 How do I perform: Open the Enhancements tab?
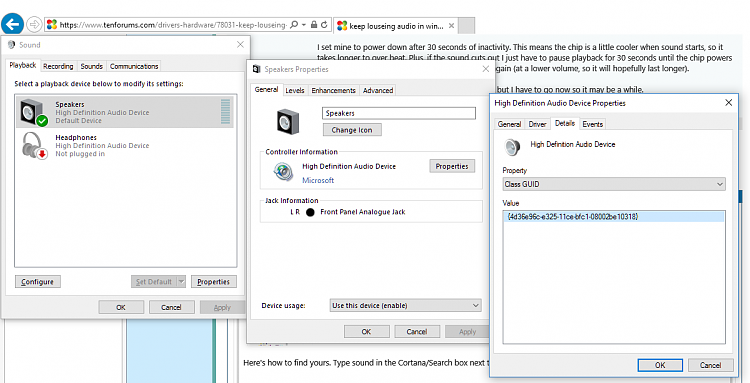tap(333, 90)
